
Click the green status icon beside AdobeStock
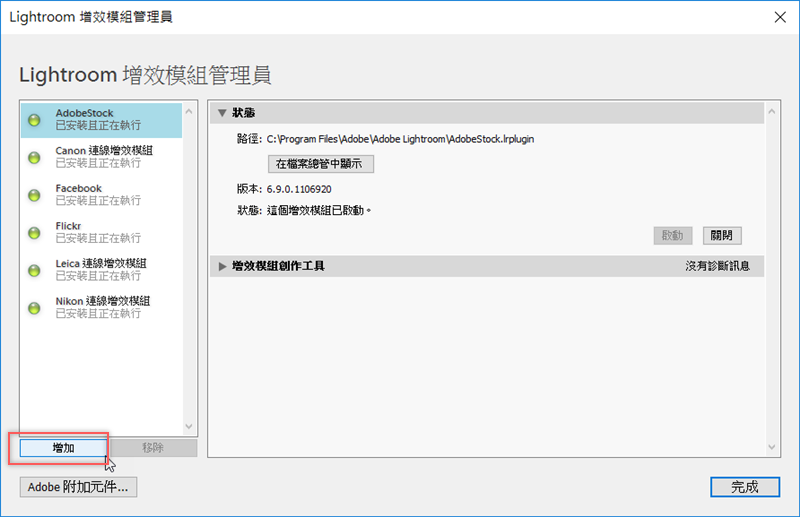click(x=34, y=120)
